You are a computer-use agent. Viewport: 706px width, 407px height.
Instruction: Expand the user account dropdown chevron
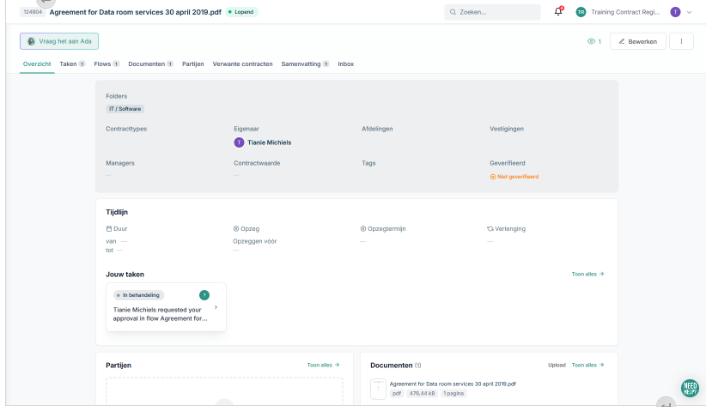(689, 12)
